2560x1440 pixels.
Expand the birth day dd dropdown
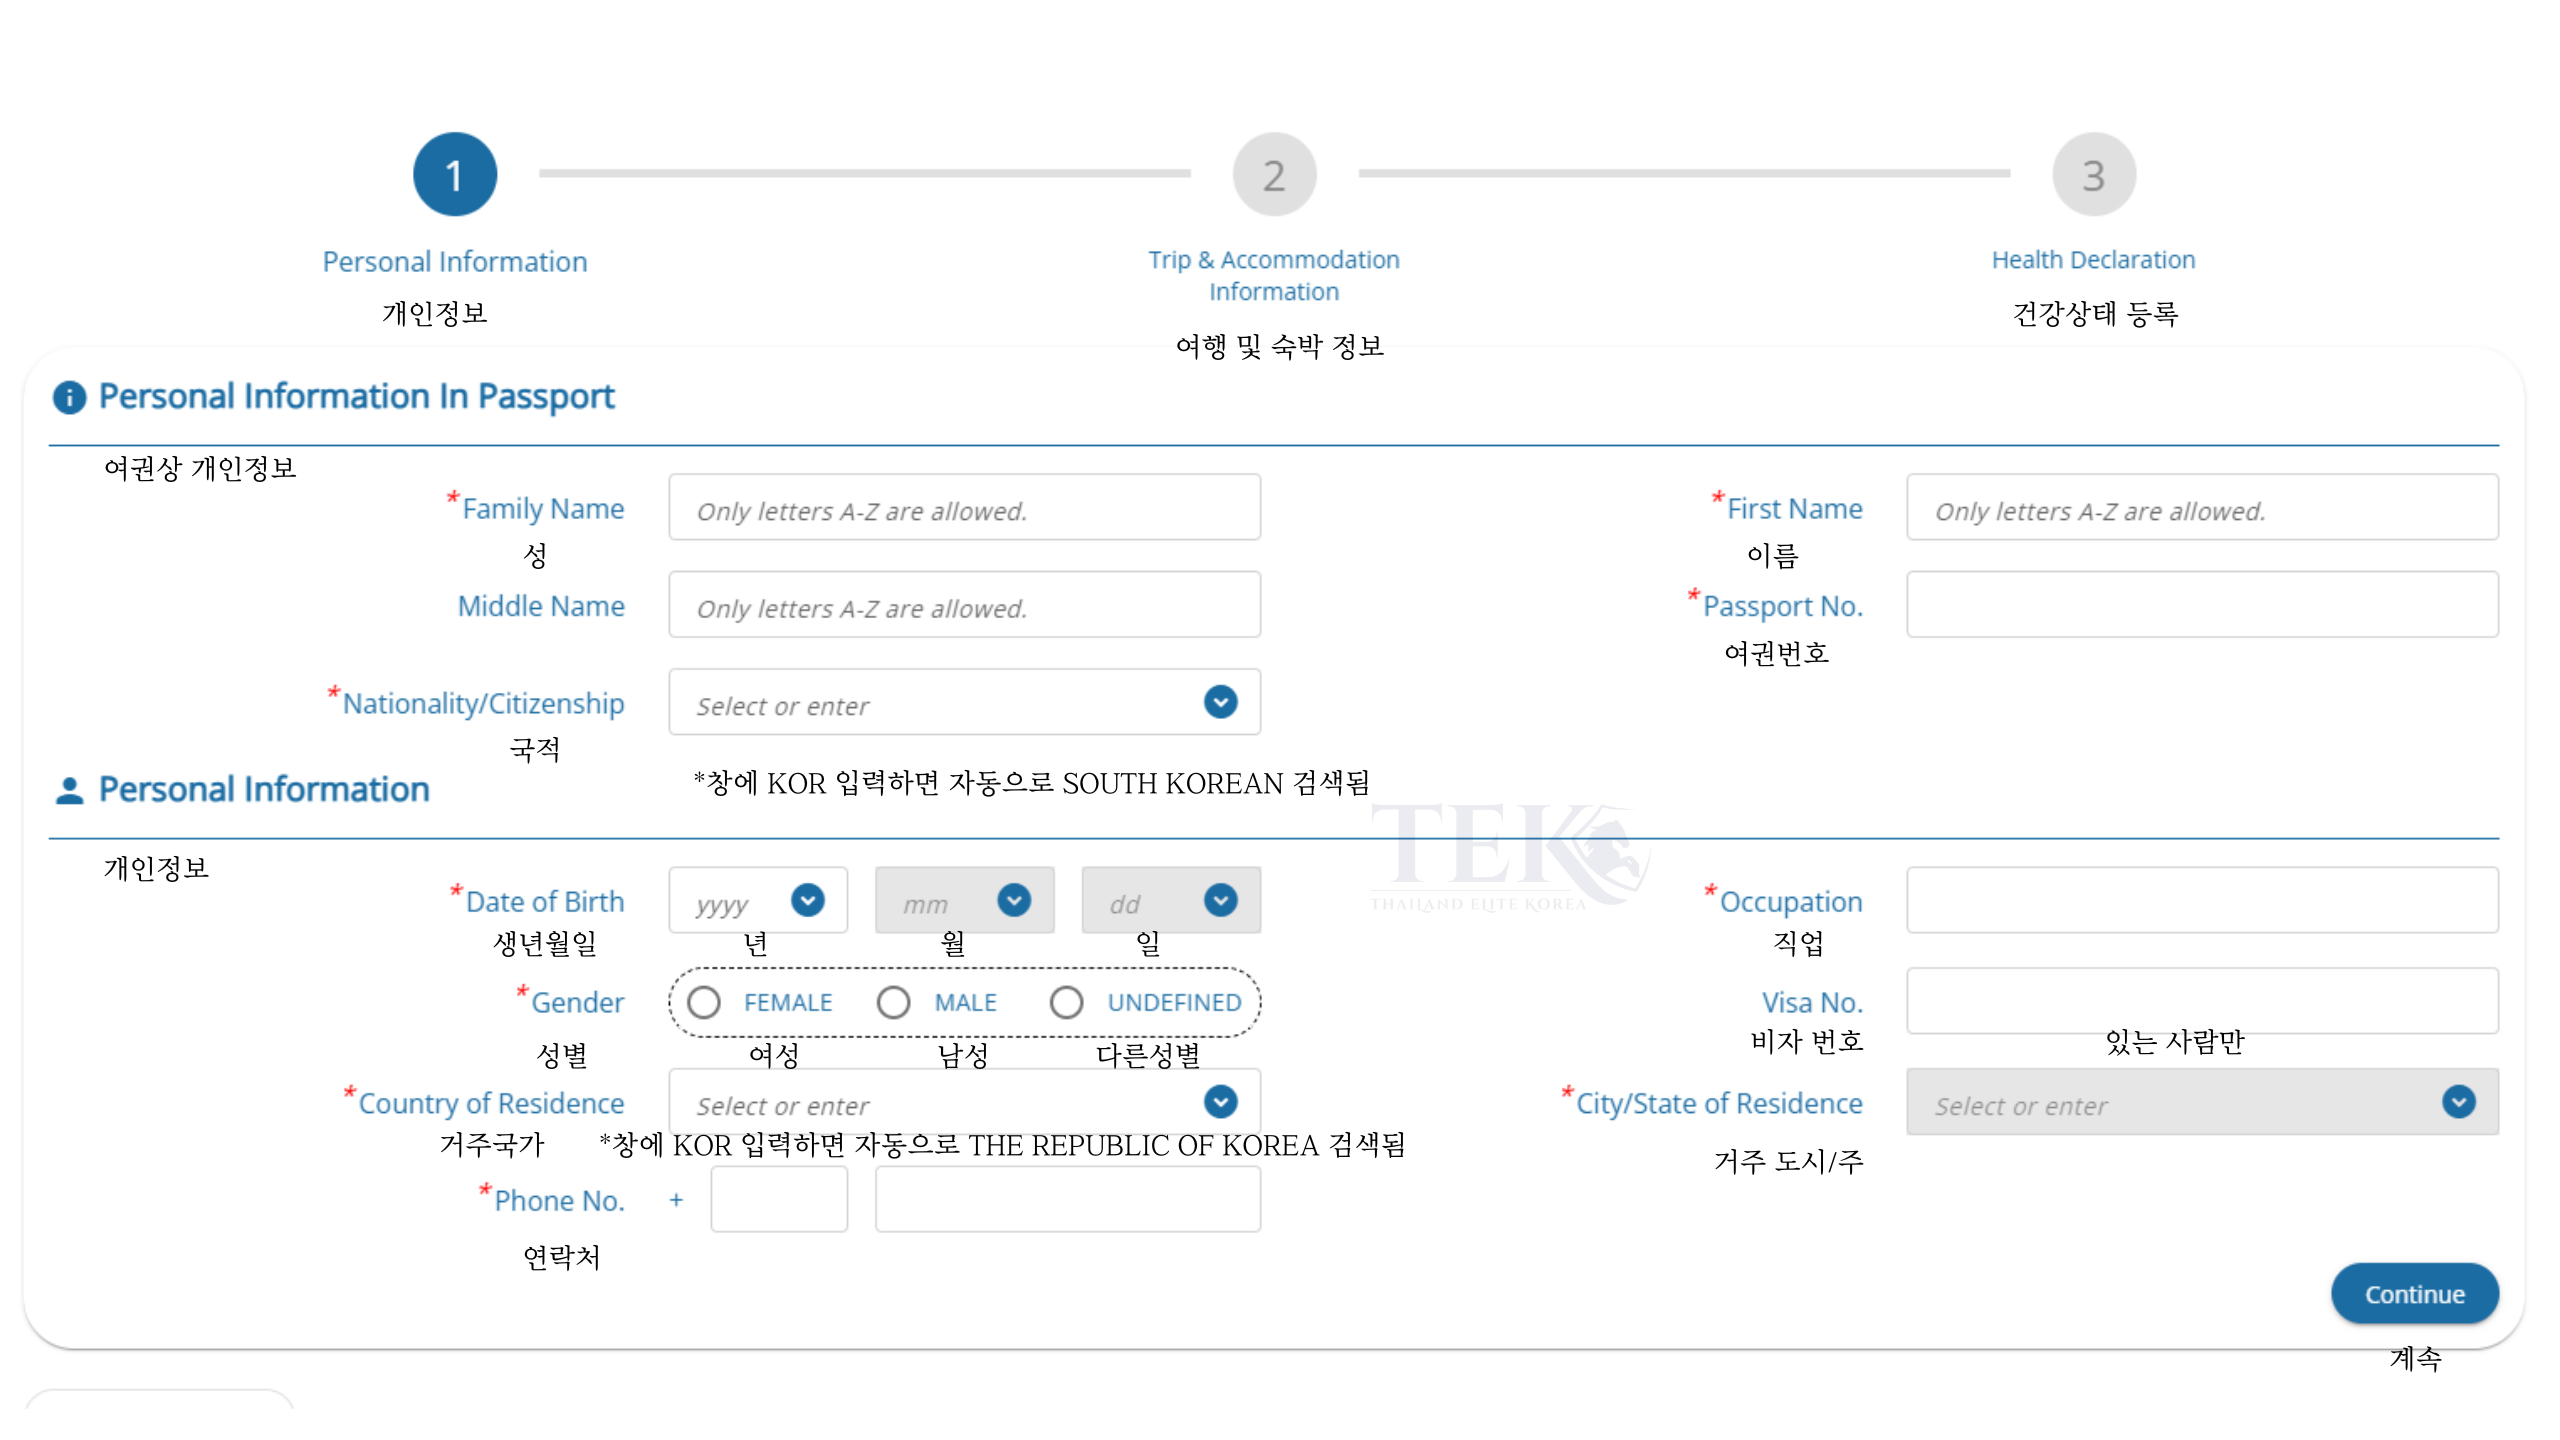[x=1220, y=900]
